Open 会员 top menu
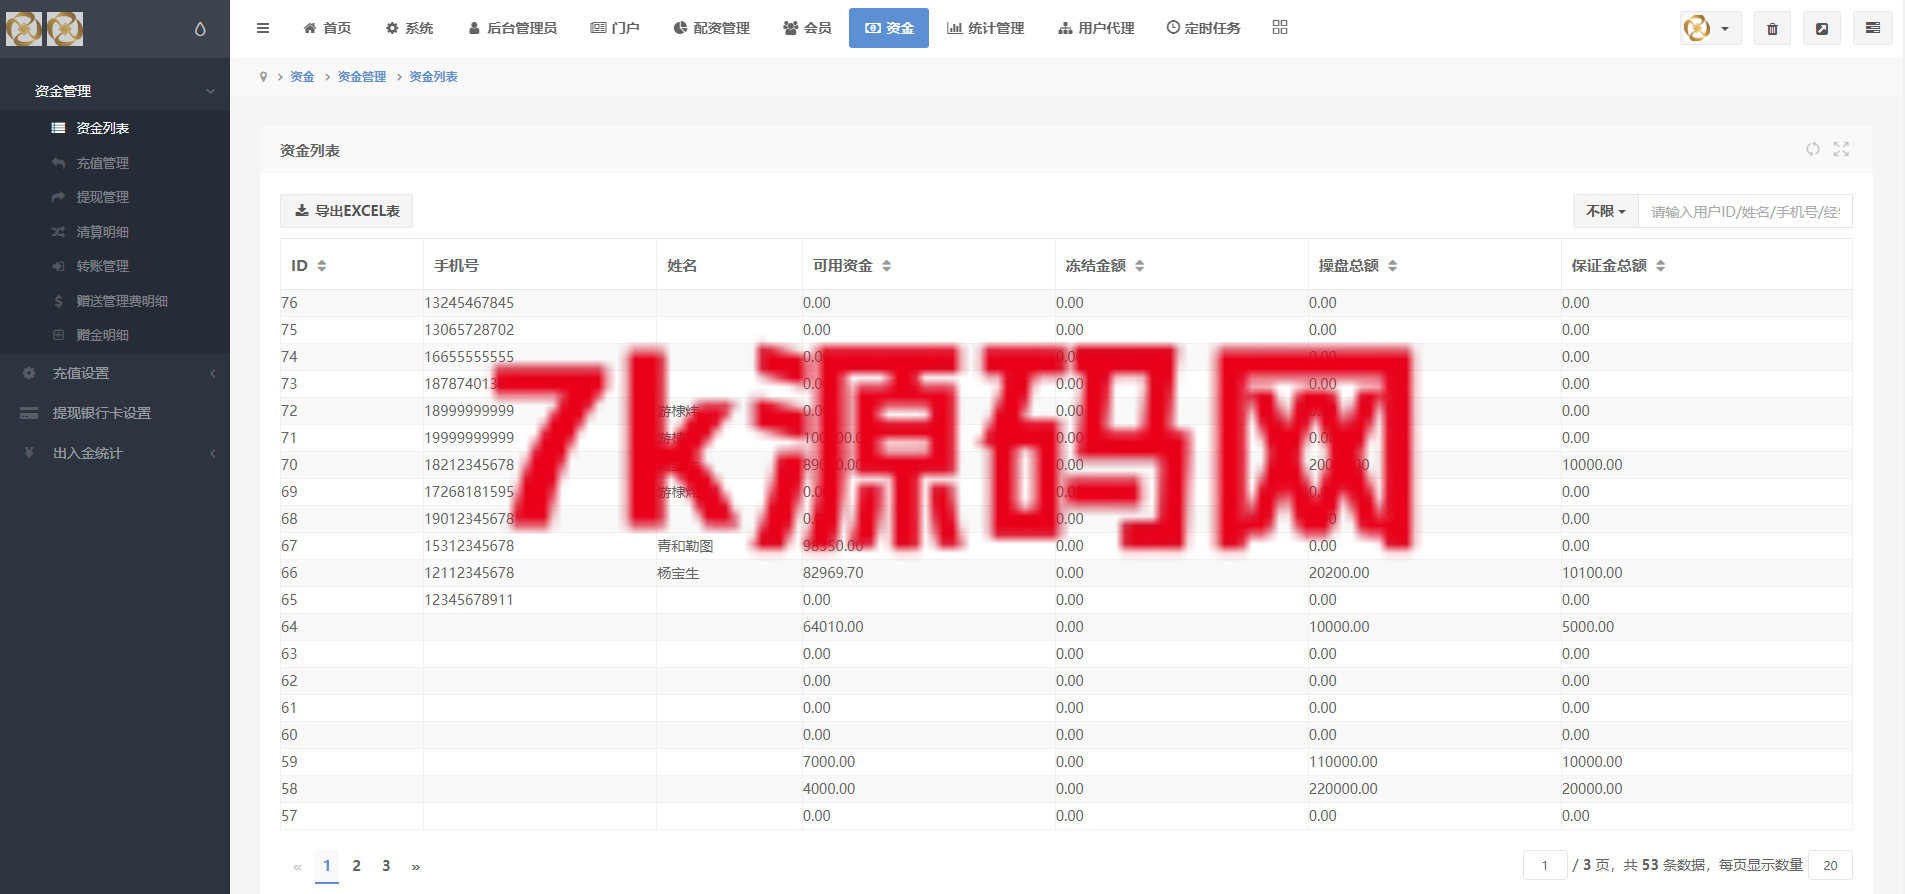 [807, 28]
